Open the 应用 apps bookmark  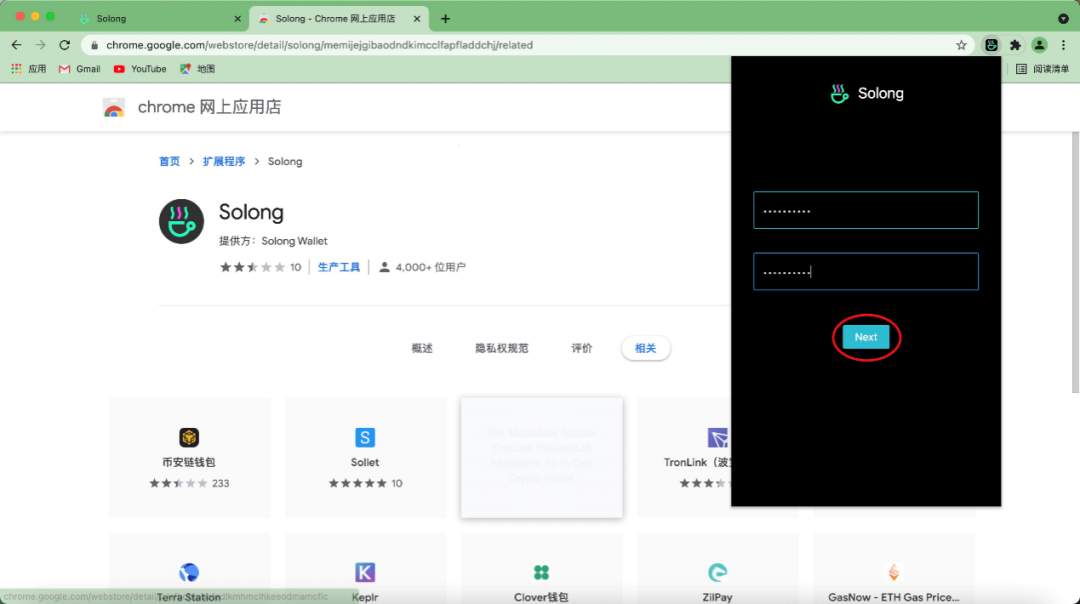[28, 69]
